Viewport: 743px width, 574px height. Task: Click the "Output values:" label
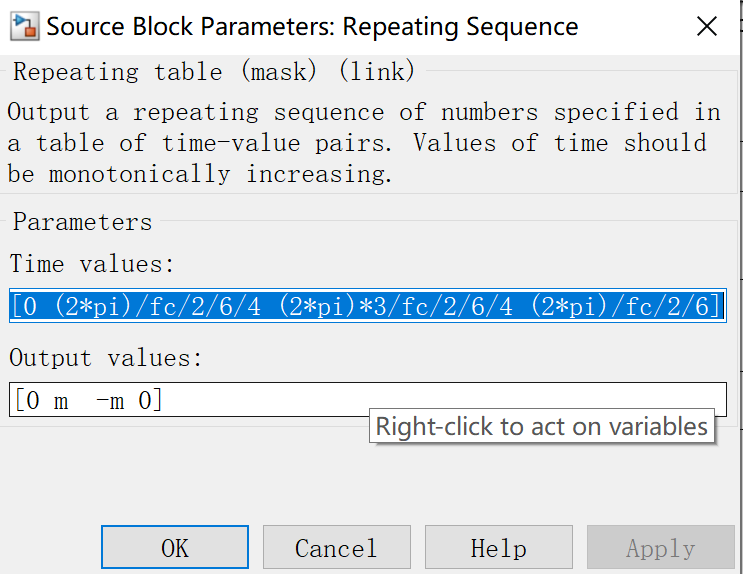[x=106, y=358]
